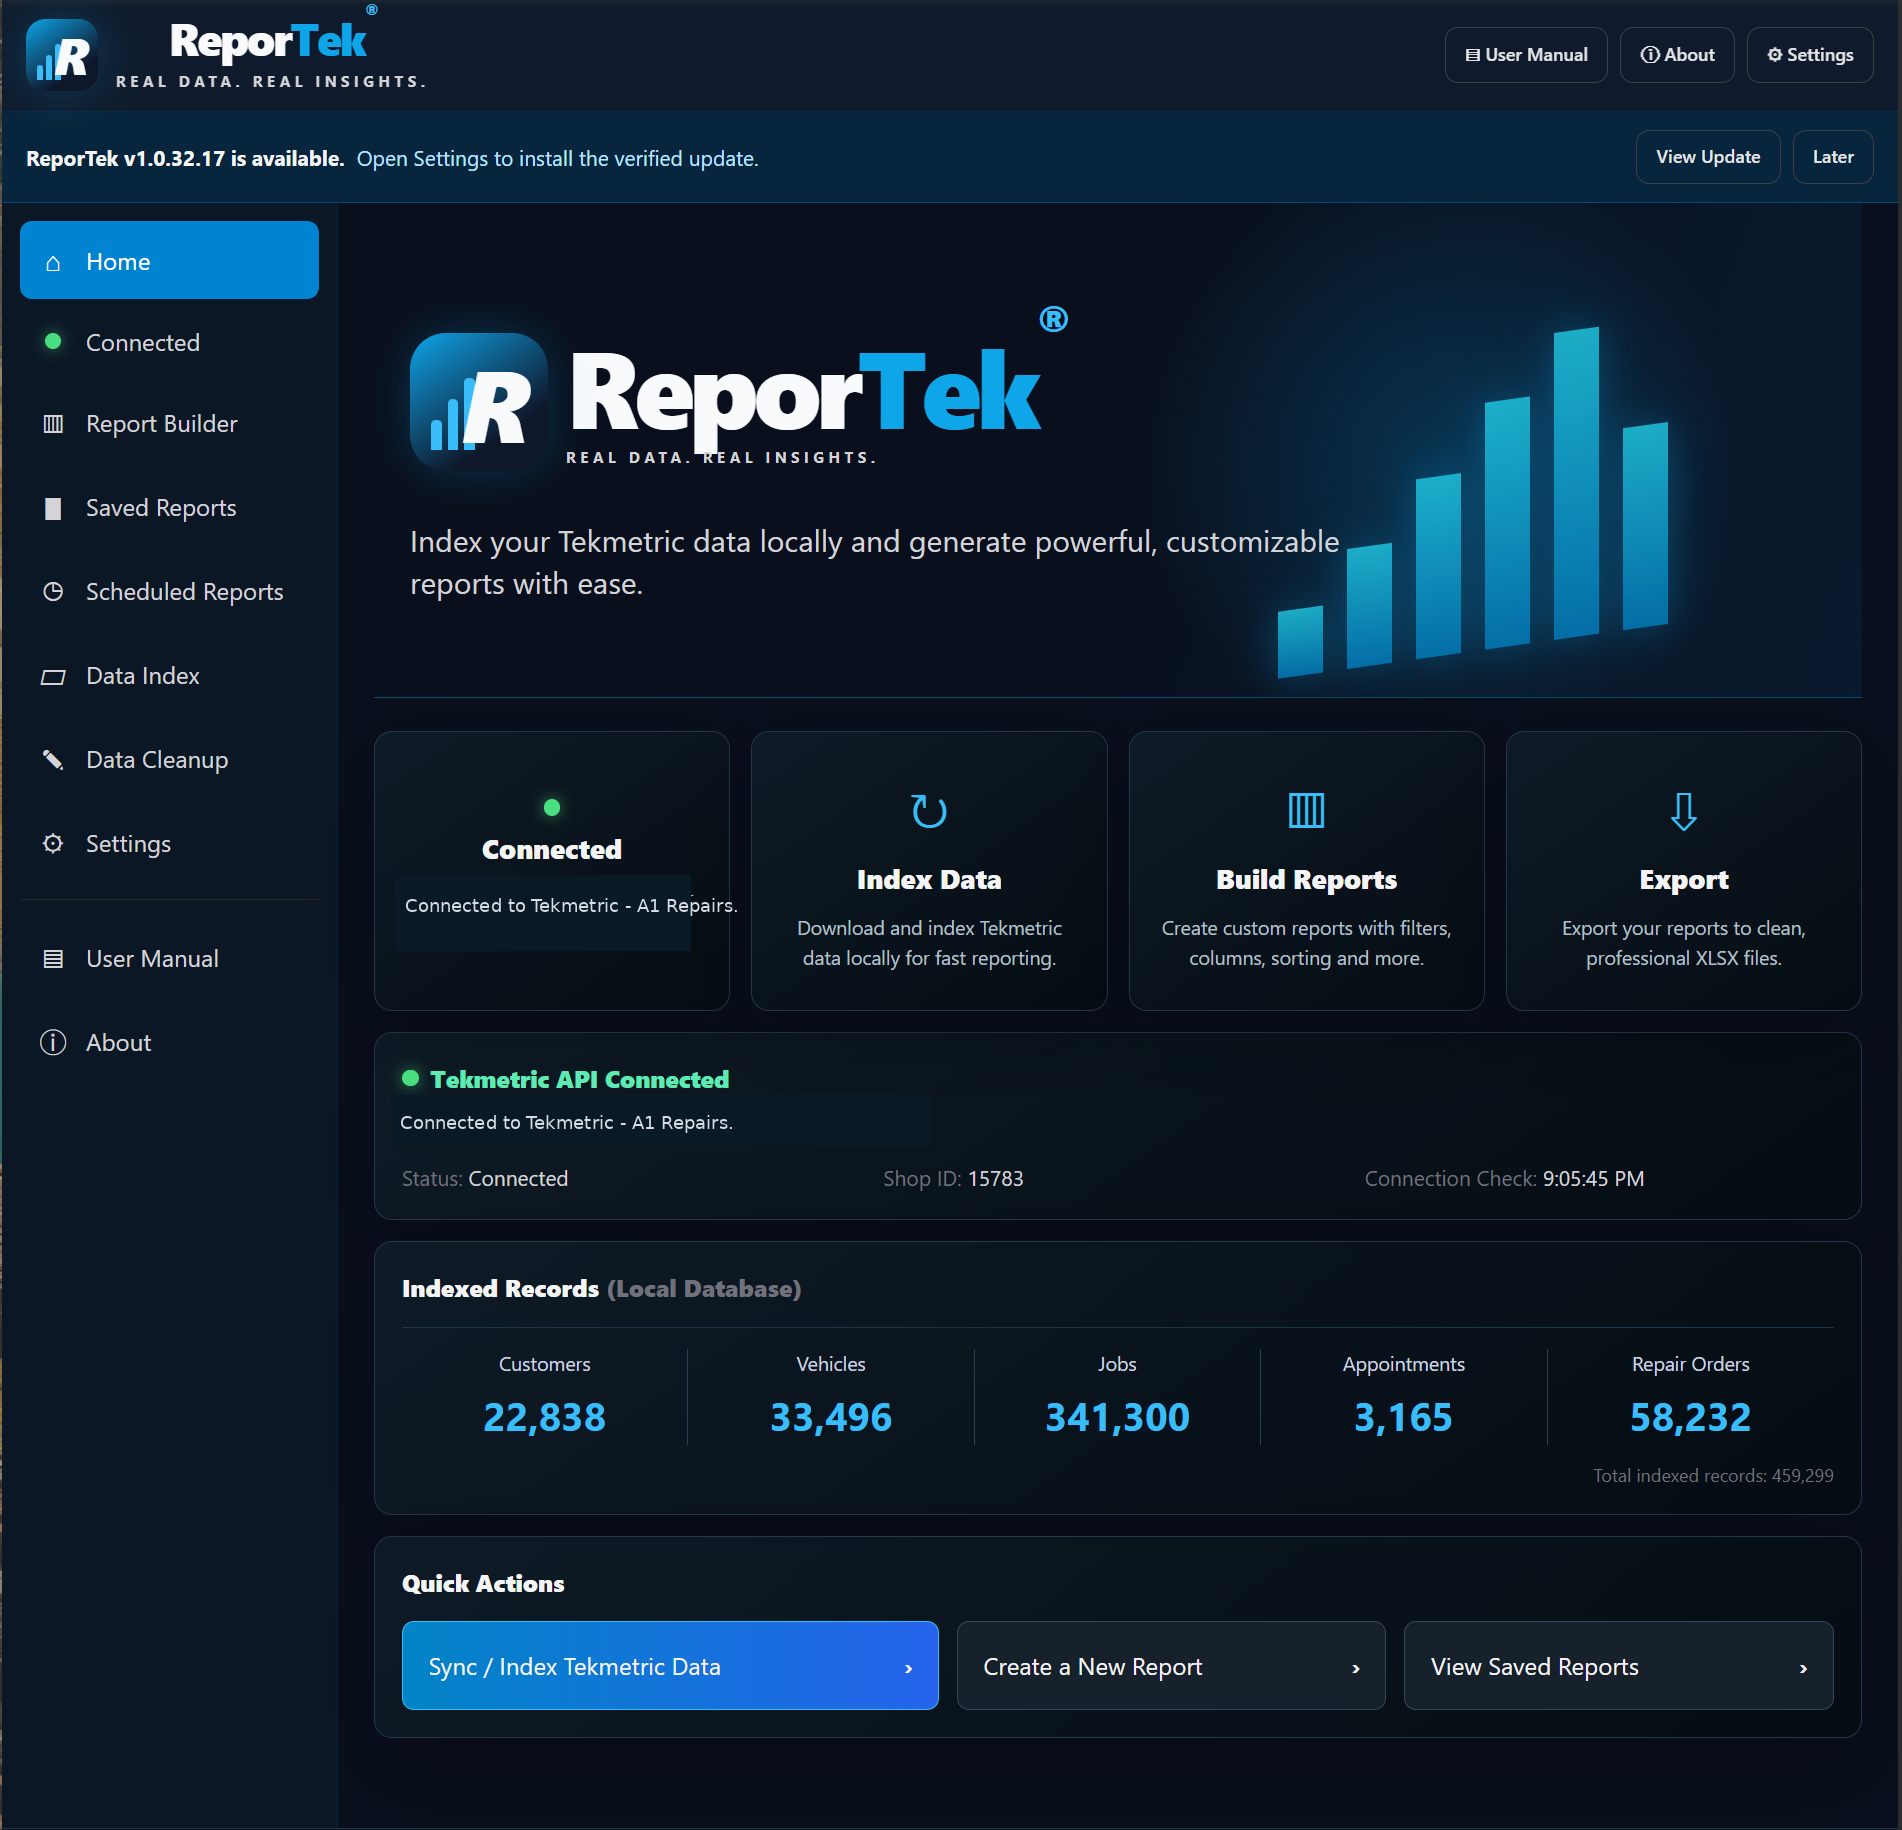The height and width of the screenshot is (1830, 1902).
Task: Open Report Builder in the sidebar
Action: coord(169,424)
